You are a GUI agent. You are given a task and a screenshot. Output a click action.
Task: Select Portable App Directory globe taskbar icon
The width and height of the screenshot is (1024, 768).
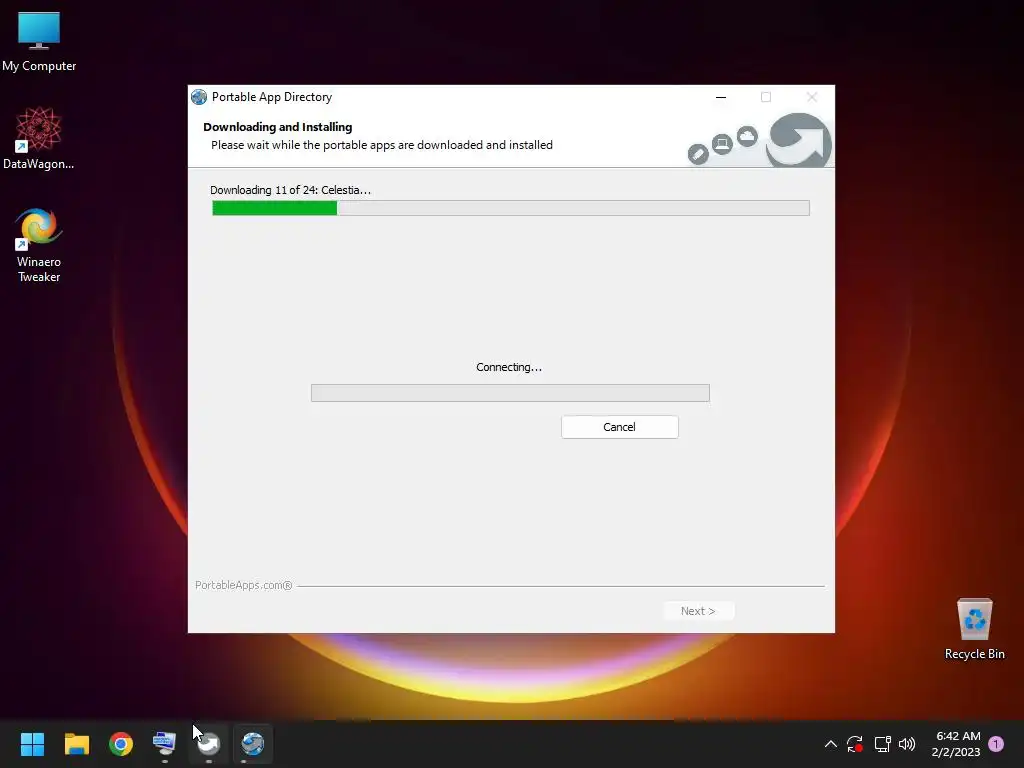tap(252, 744)
